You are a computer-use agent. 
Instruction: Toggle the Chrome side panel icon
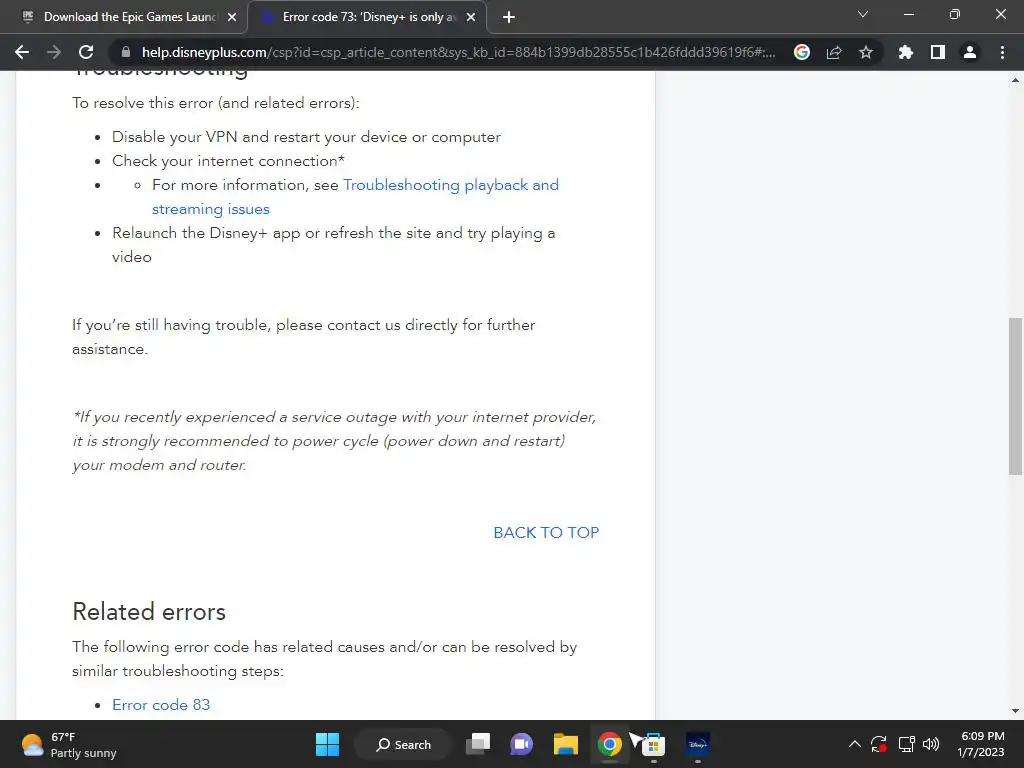pos(938,52)
